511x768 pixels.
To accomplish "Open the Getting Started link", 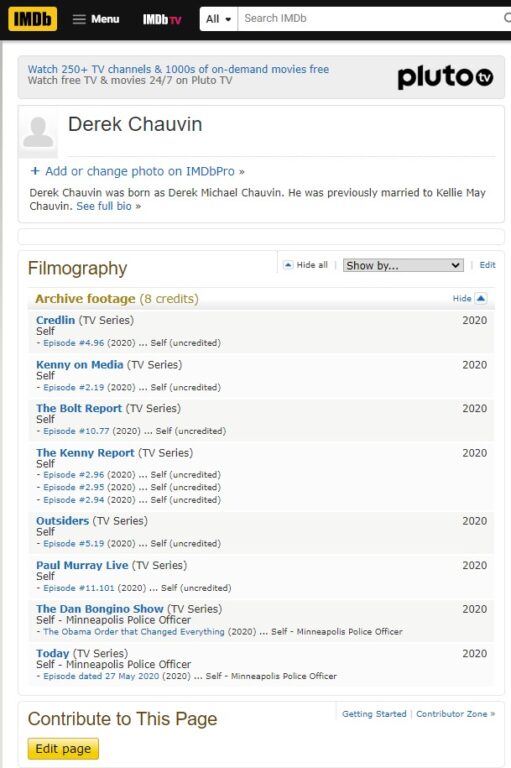I will click(x=374, y=714).
